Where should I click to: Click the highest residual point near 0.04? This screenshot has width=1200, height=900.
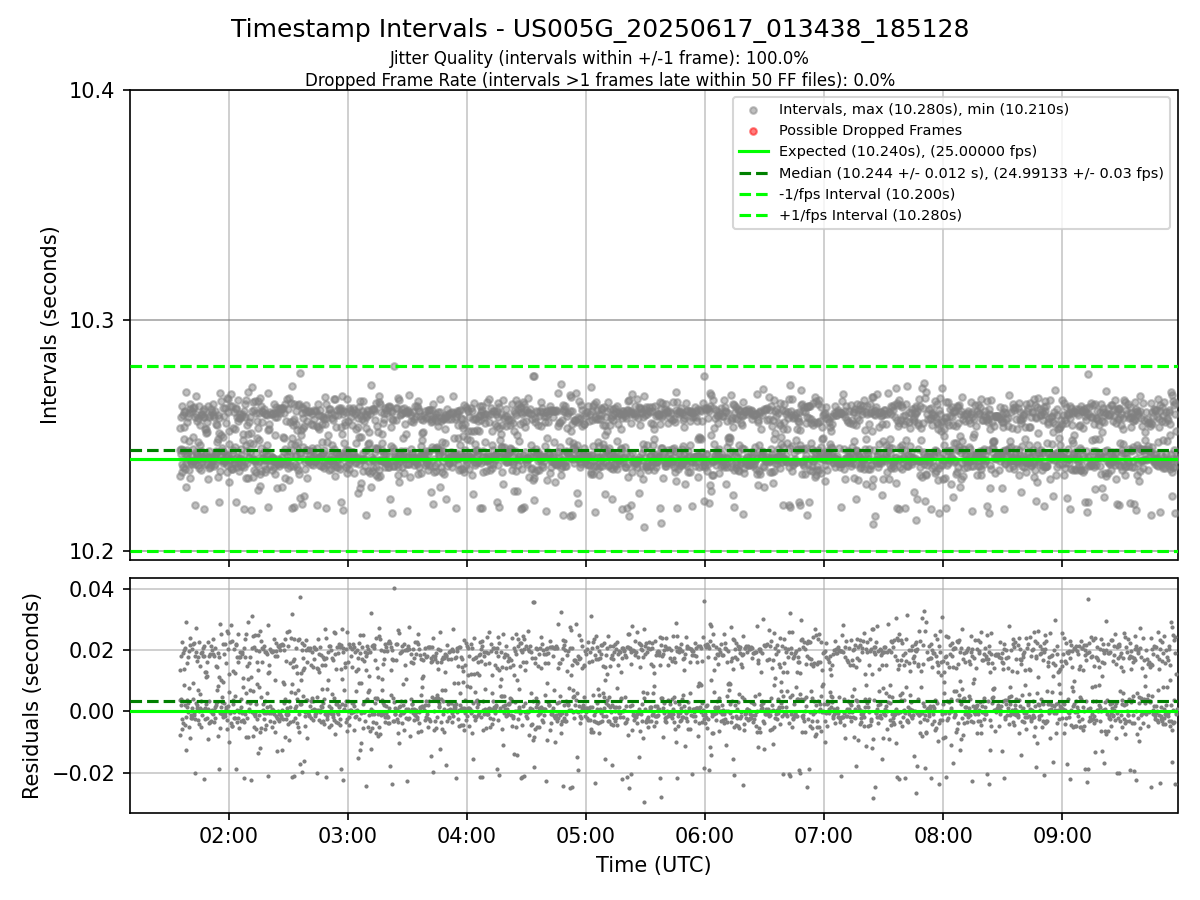point(394,588)
